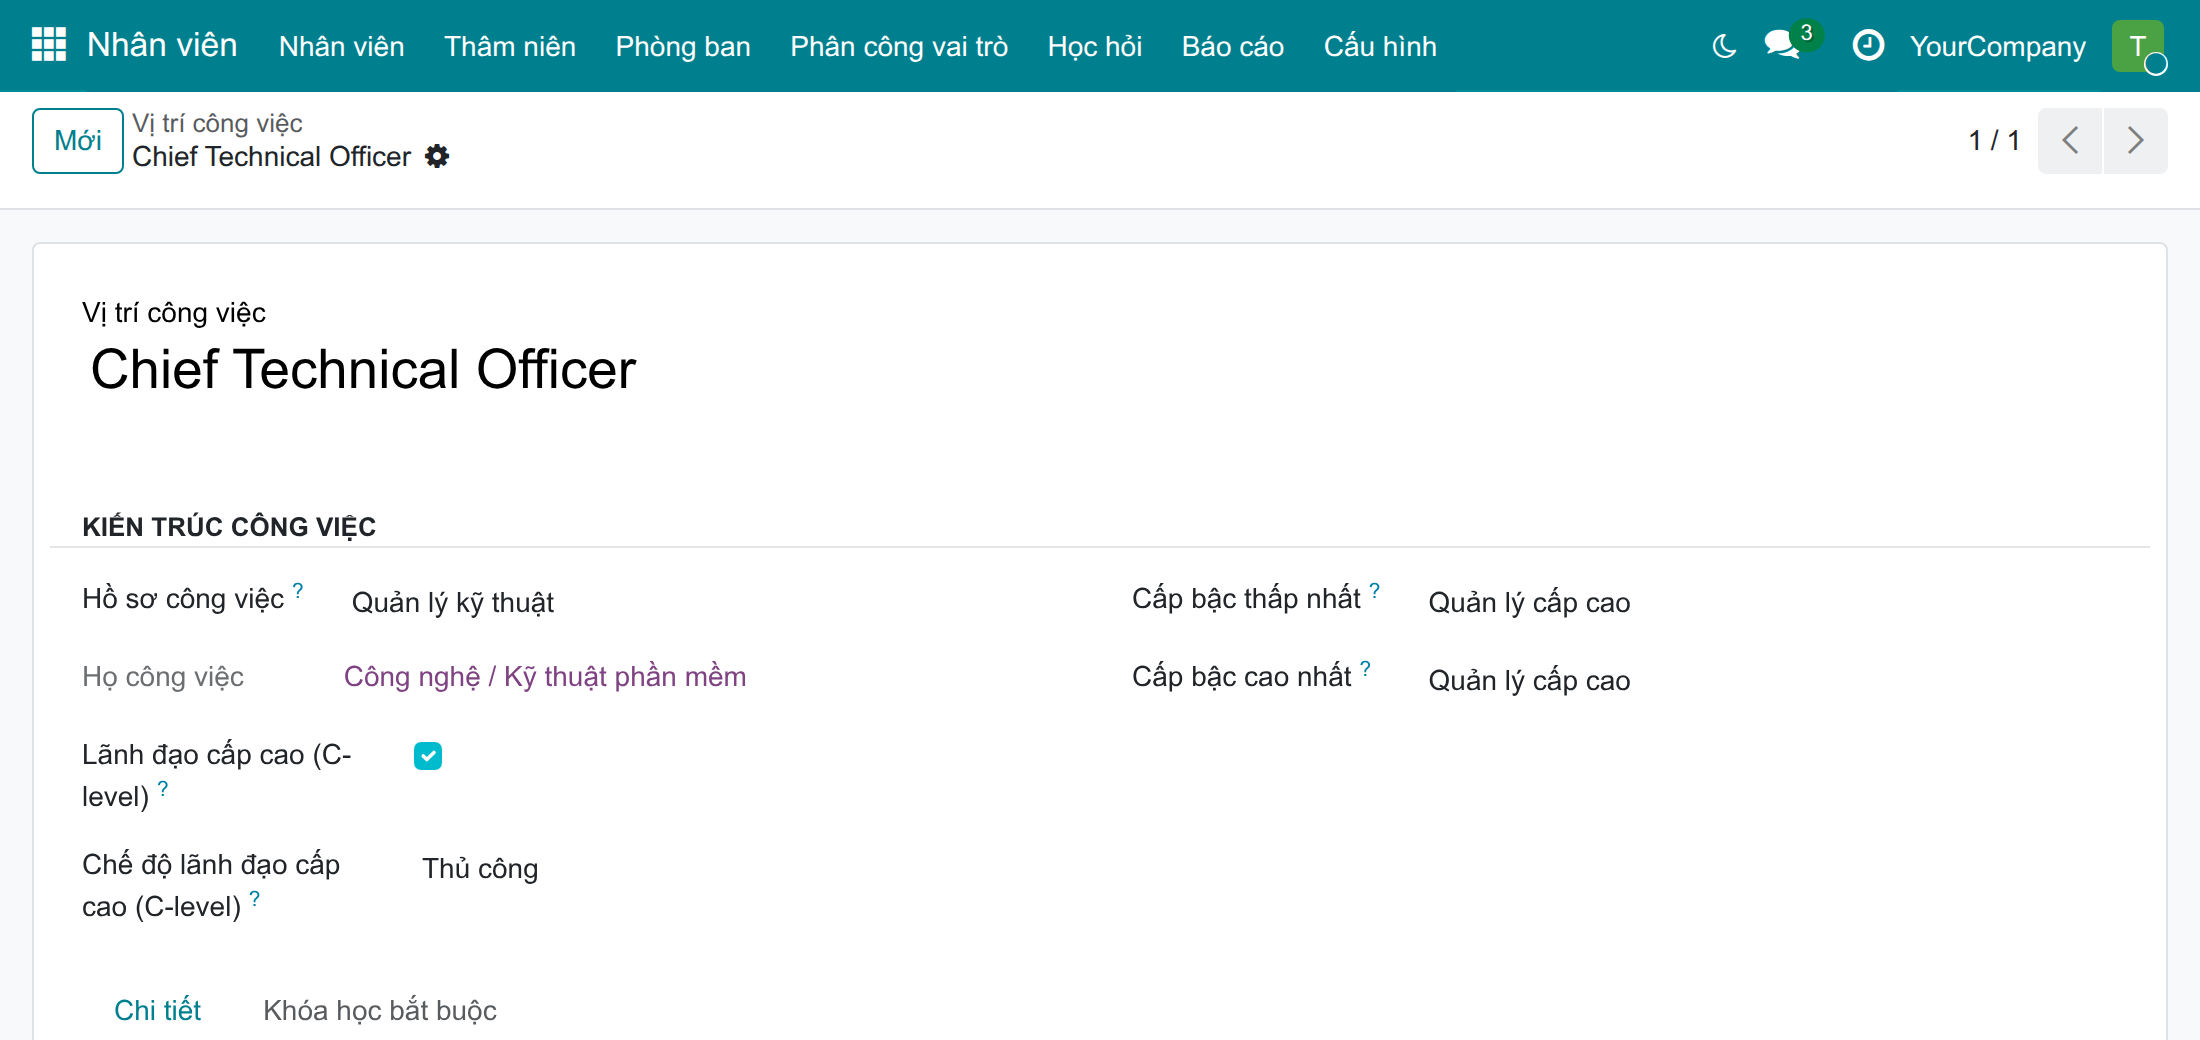Open Cấp bậc cao nhất dropdown
The height and width of the screenshot is (1040, 2200).
click(1780, 680)
